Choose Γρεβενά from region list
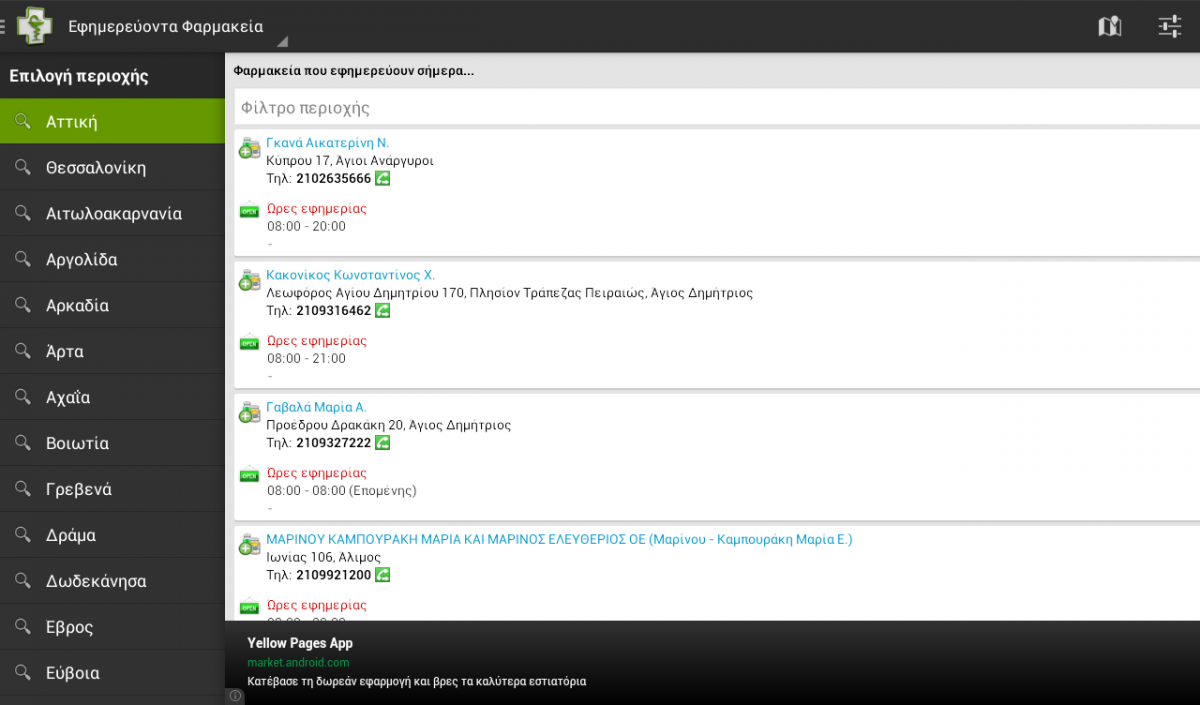This screenshot has width=1200, height=705. tap(112, 489)
